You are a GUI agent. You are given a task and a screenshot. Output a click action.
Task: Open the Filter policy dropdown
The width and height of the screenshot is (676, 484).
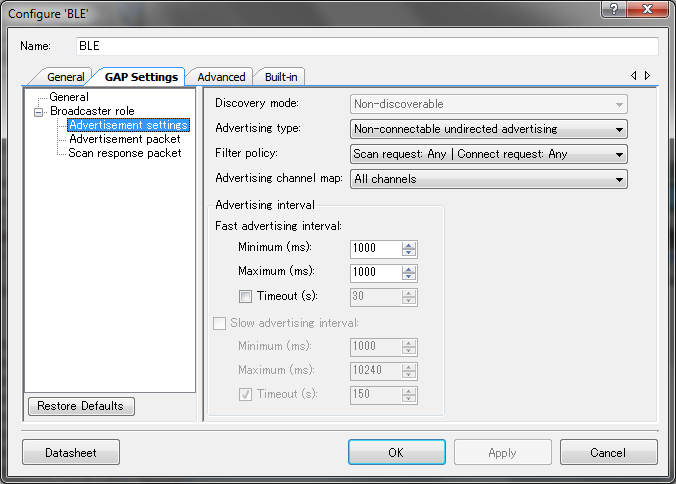click(x=488, y=154)
